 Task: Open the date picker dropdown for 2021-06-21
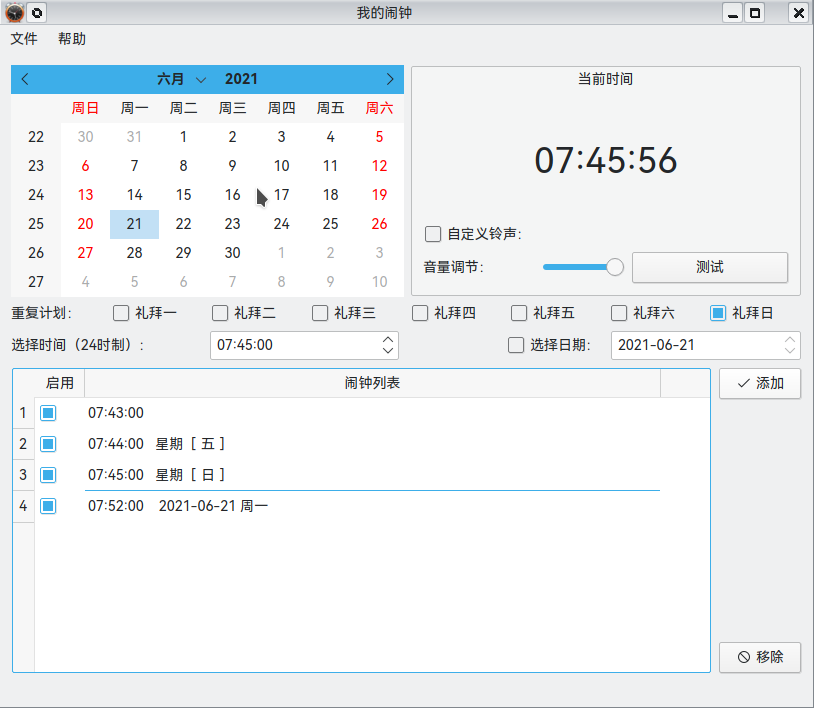click(791, 345)
